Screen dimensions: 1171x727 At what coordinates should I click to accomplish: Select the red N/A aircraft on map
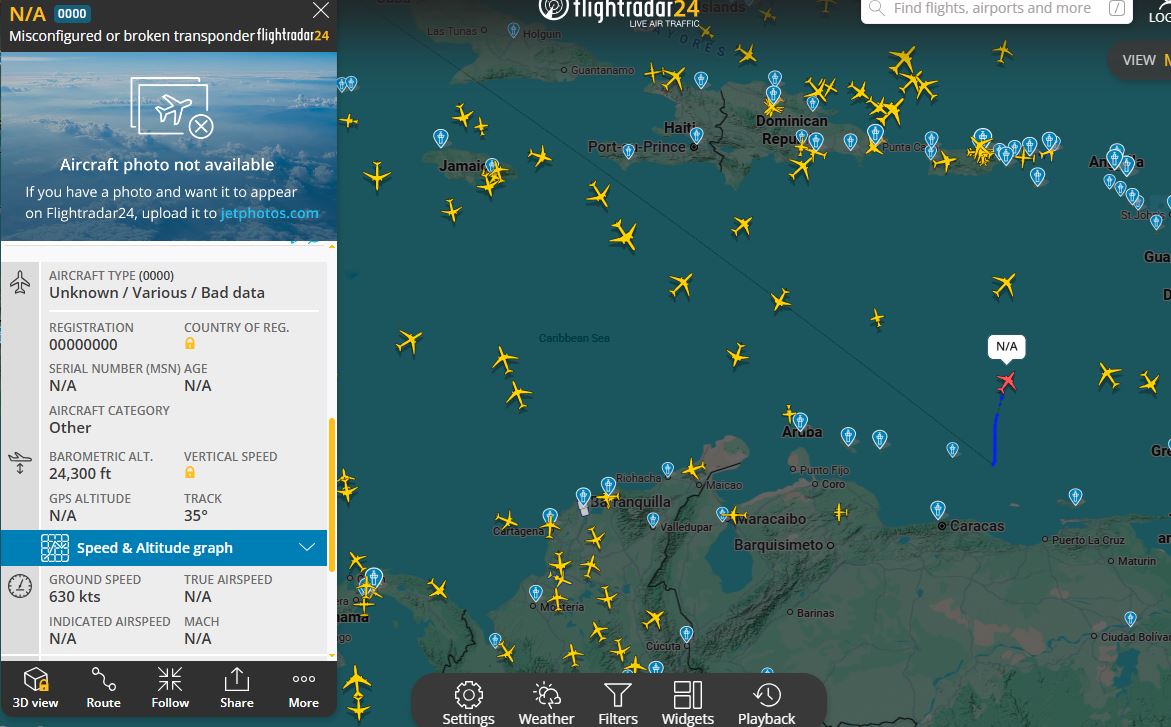click(x=1006, y=382)
